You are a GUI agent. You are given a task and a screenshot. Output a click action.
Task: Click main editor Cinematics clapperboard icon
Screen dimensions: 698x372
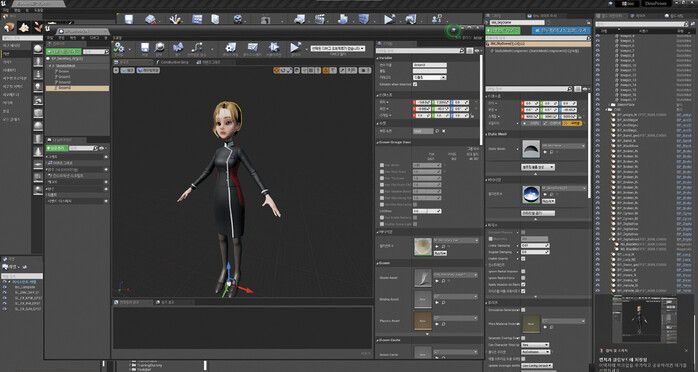320,19
